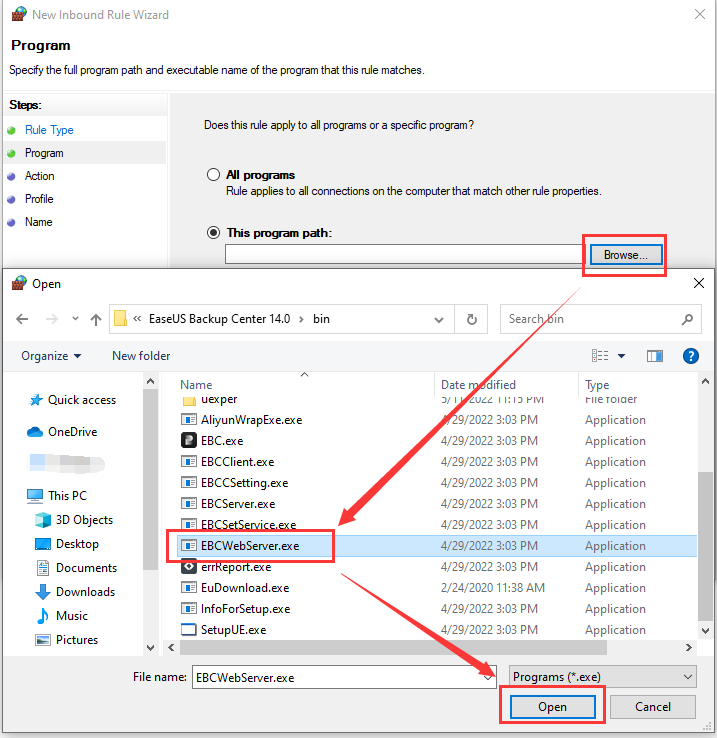The height and width of the screenshot is (738, 717).
Task: Click the Cancel button
Action: 653,706
